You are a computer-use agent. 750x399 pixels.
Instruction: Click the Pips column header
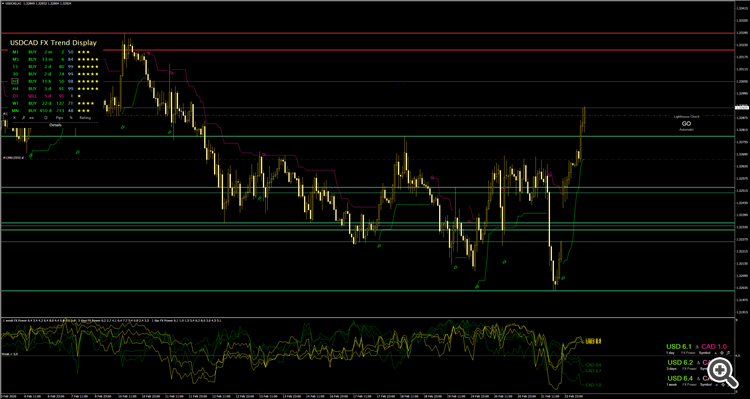[59, 117]
